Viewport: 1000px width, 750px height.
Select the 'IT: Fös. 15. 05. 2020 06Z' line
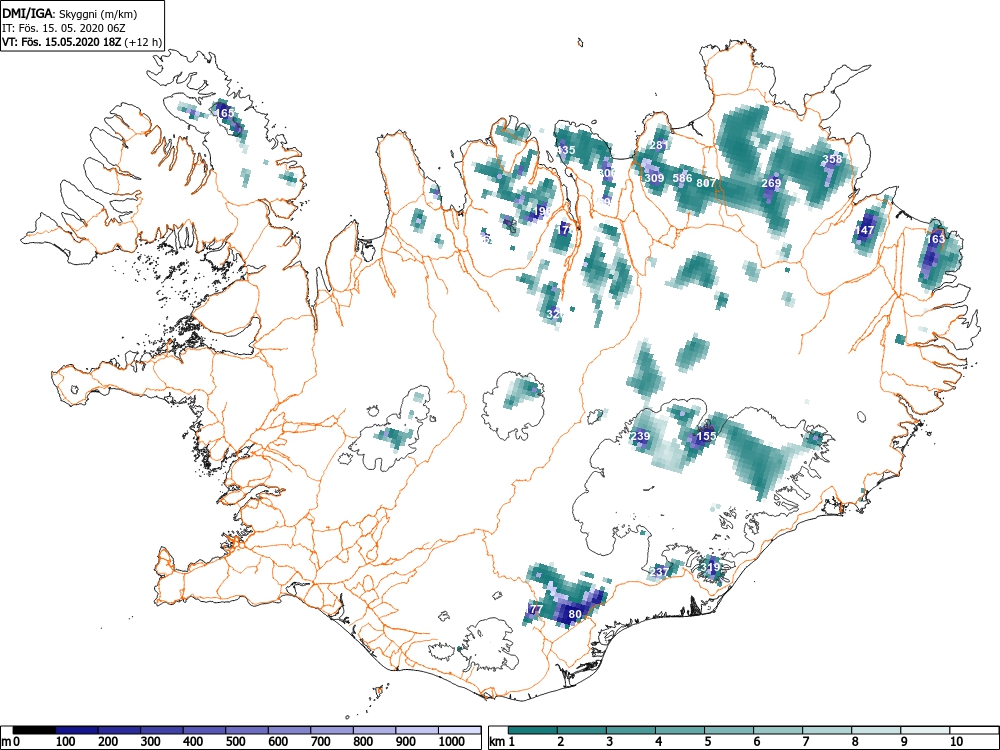click(66, 28)
